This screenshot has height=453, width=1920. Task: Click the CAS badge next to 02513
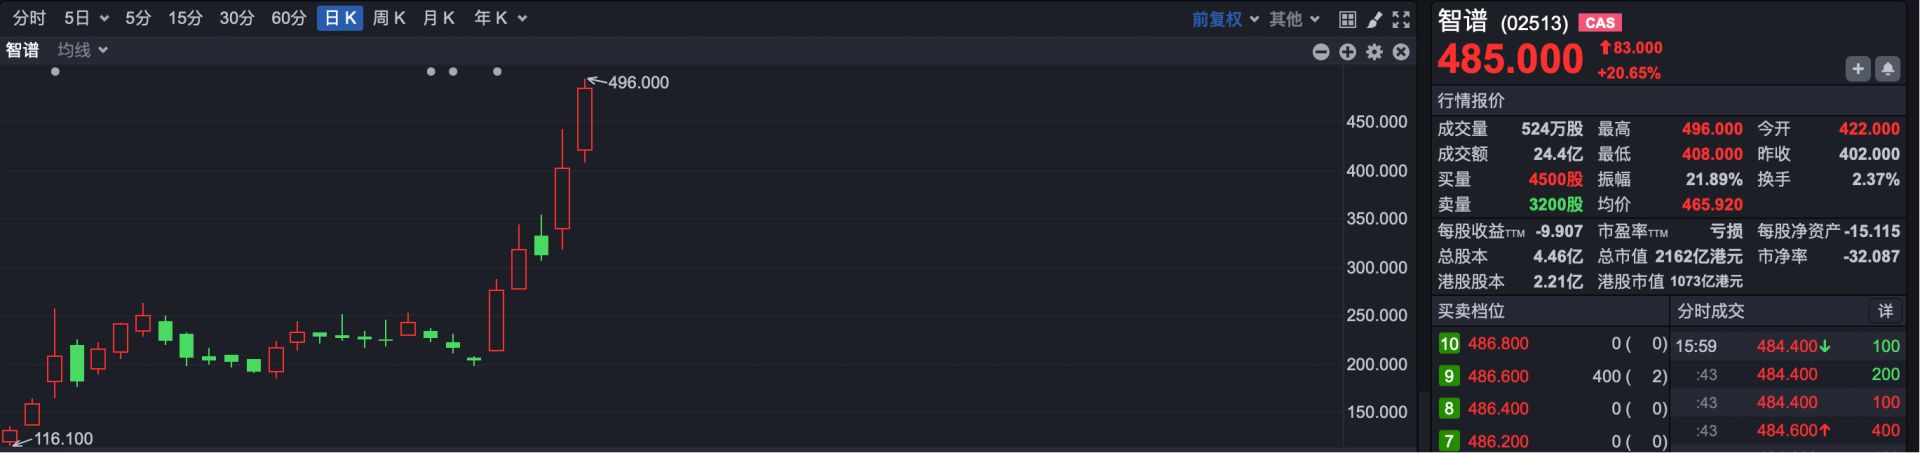pos(1599,23)
